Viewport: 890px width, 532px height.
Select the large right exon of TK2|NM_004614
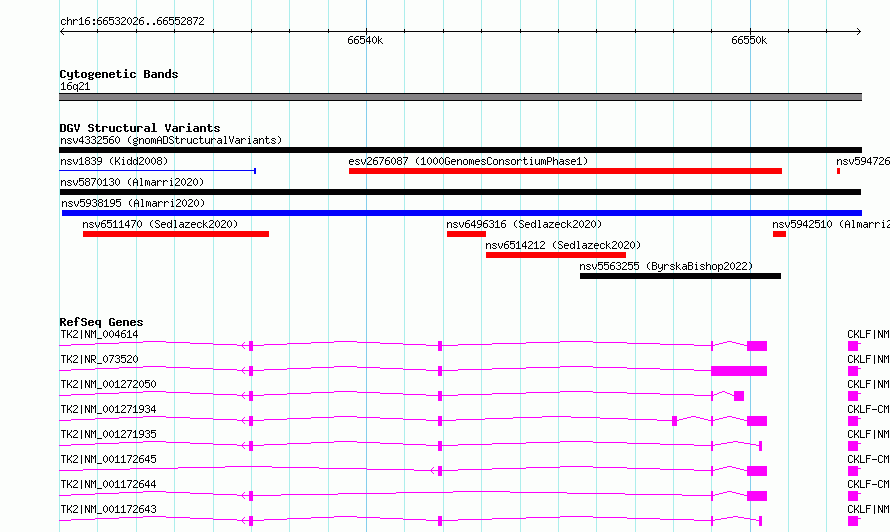point(757,346)
